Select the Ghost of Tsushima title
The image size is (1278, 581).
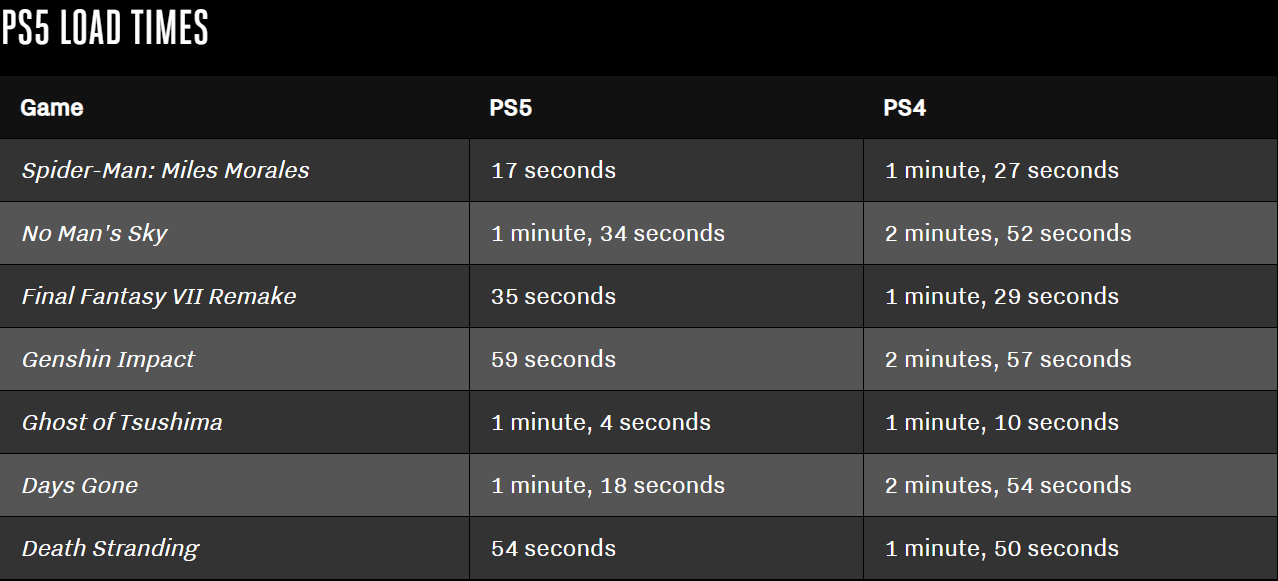122,422
